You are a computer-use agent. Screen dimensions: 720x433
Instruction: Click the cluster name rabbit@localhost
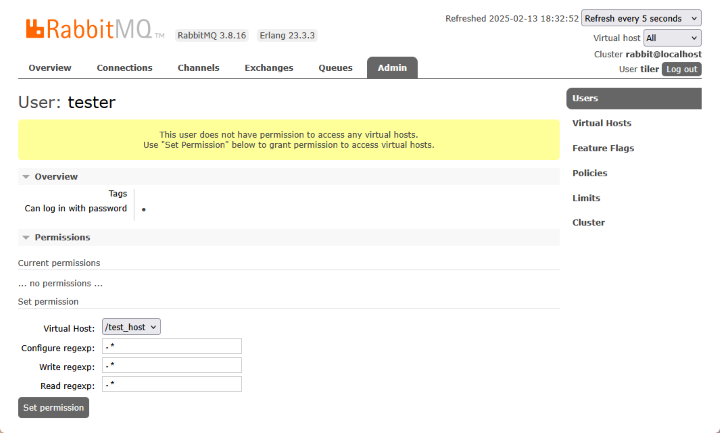663,54
